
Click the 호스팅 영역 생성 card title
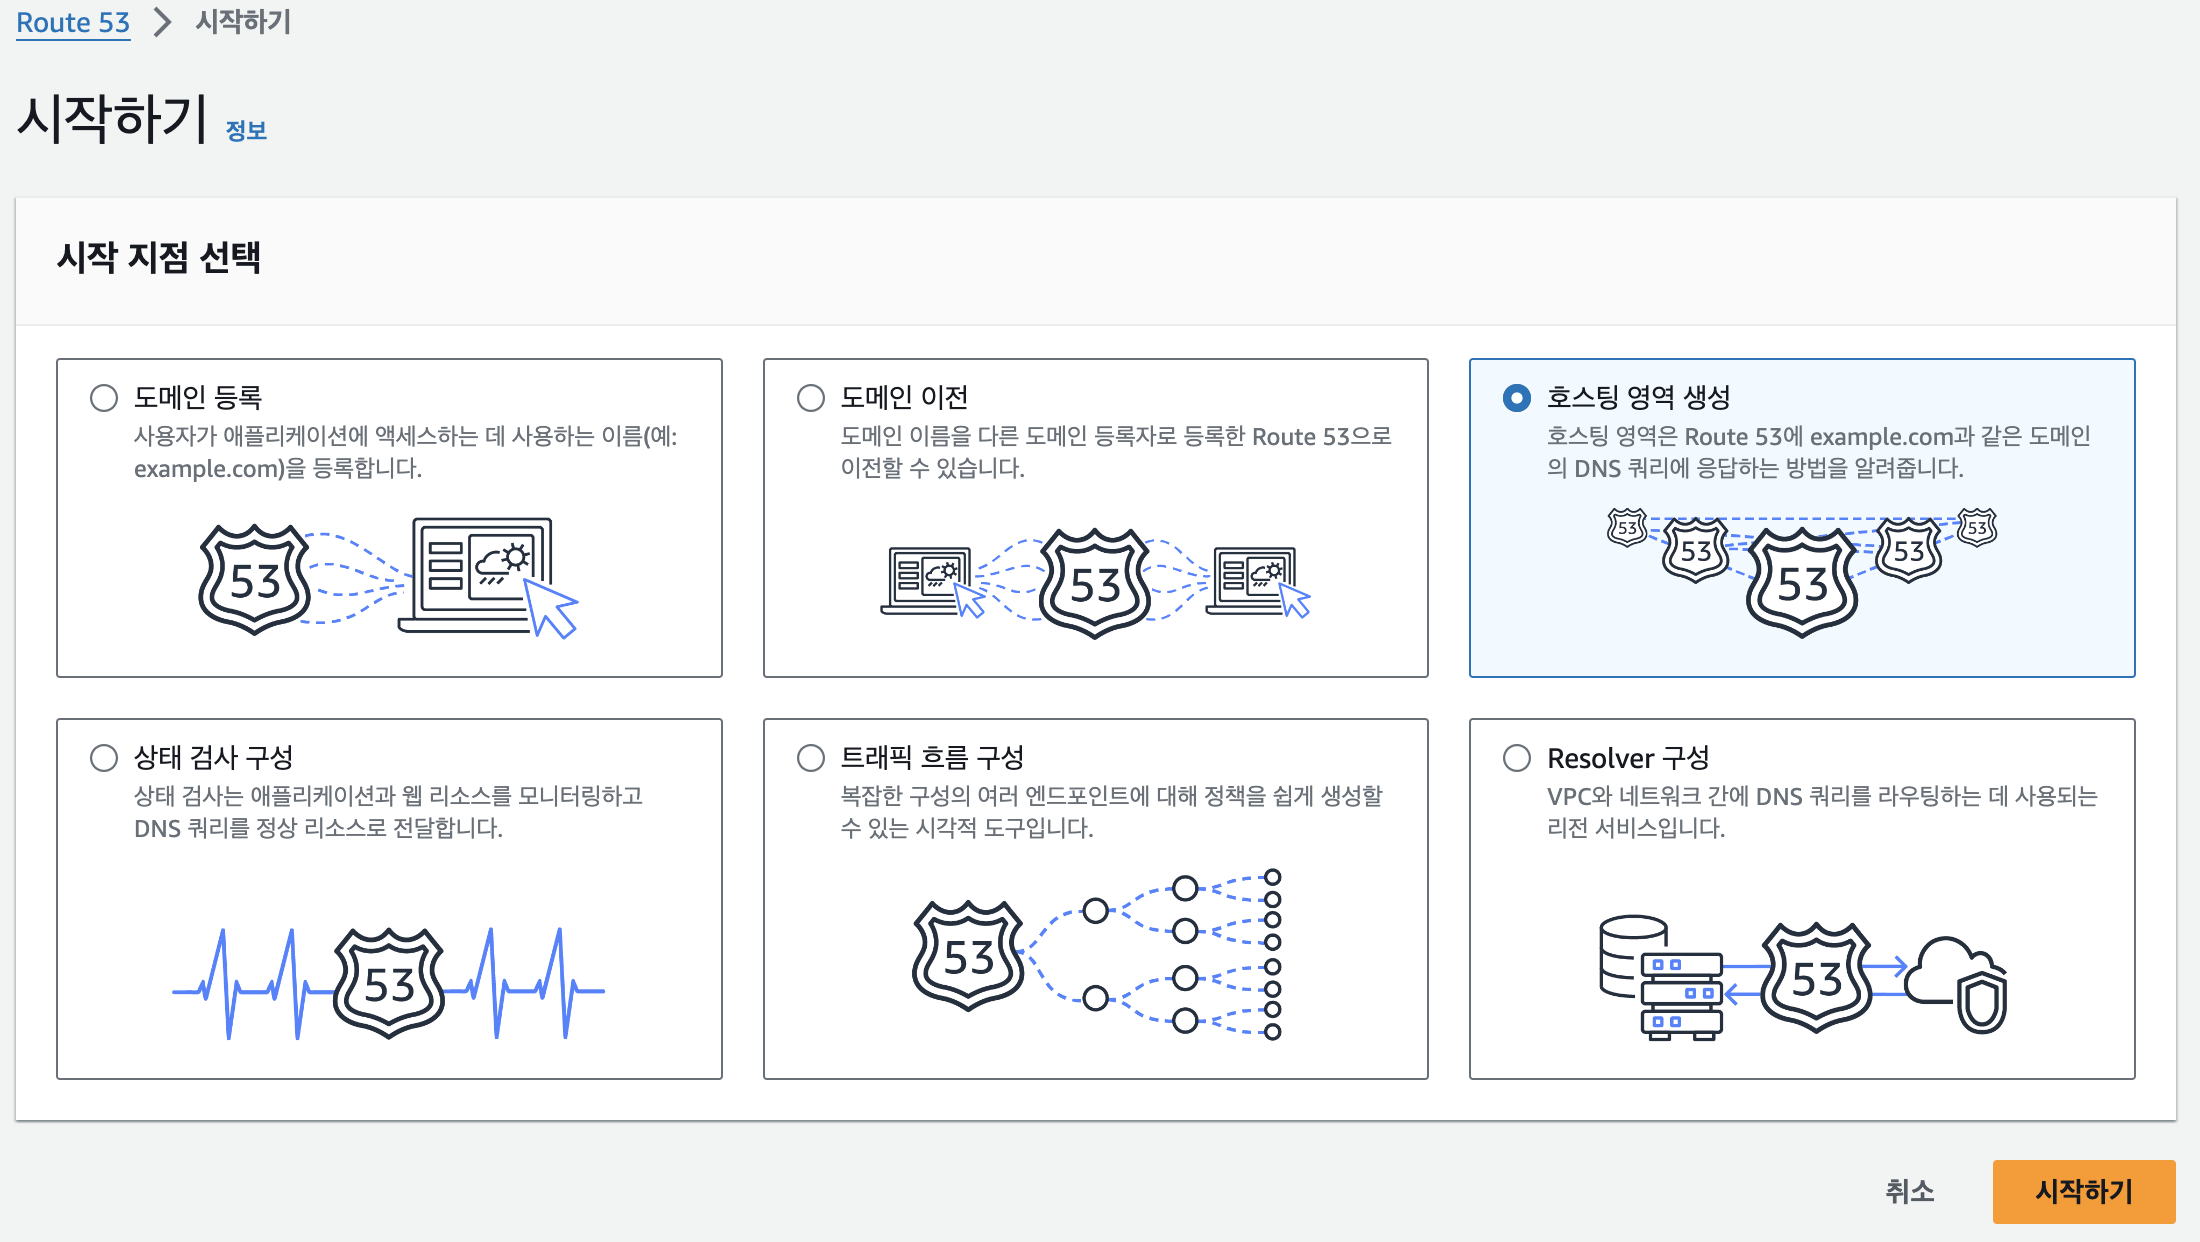pos(1638,398)
